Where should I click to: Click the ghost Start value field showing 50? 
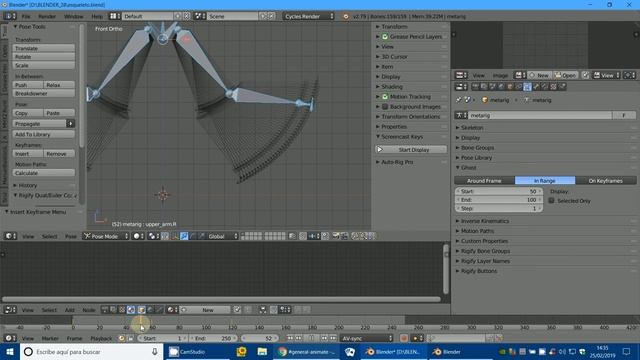click(x=499, y=191)
